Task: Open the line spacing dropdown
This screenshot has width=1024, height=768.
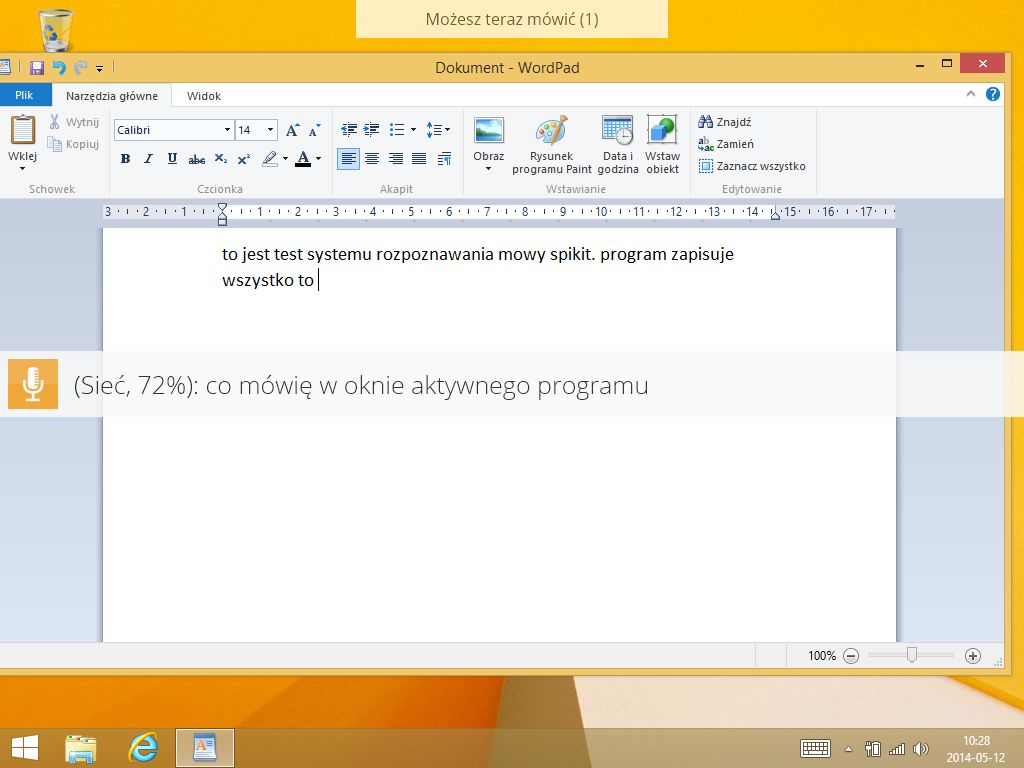Action: point(438,129)
